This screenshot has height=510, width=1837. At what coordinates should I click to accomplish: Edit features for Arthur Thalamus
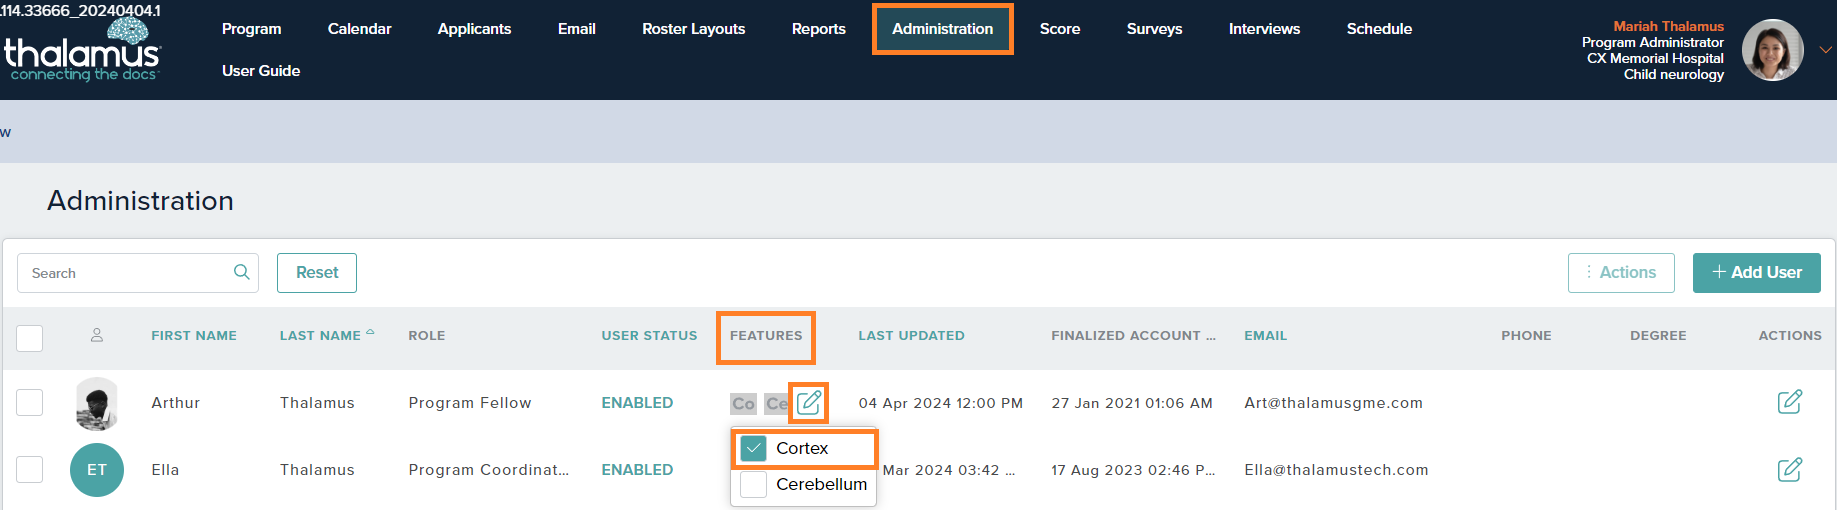coord(809,403)
